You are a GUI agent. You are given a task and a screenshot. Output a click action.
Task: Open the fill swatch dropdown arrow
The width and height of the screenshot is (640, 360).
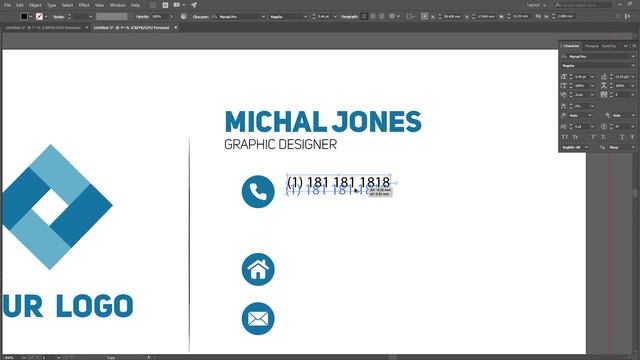tap(31, 17)
